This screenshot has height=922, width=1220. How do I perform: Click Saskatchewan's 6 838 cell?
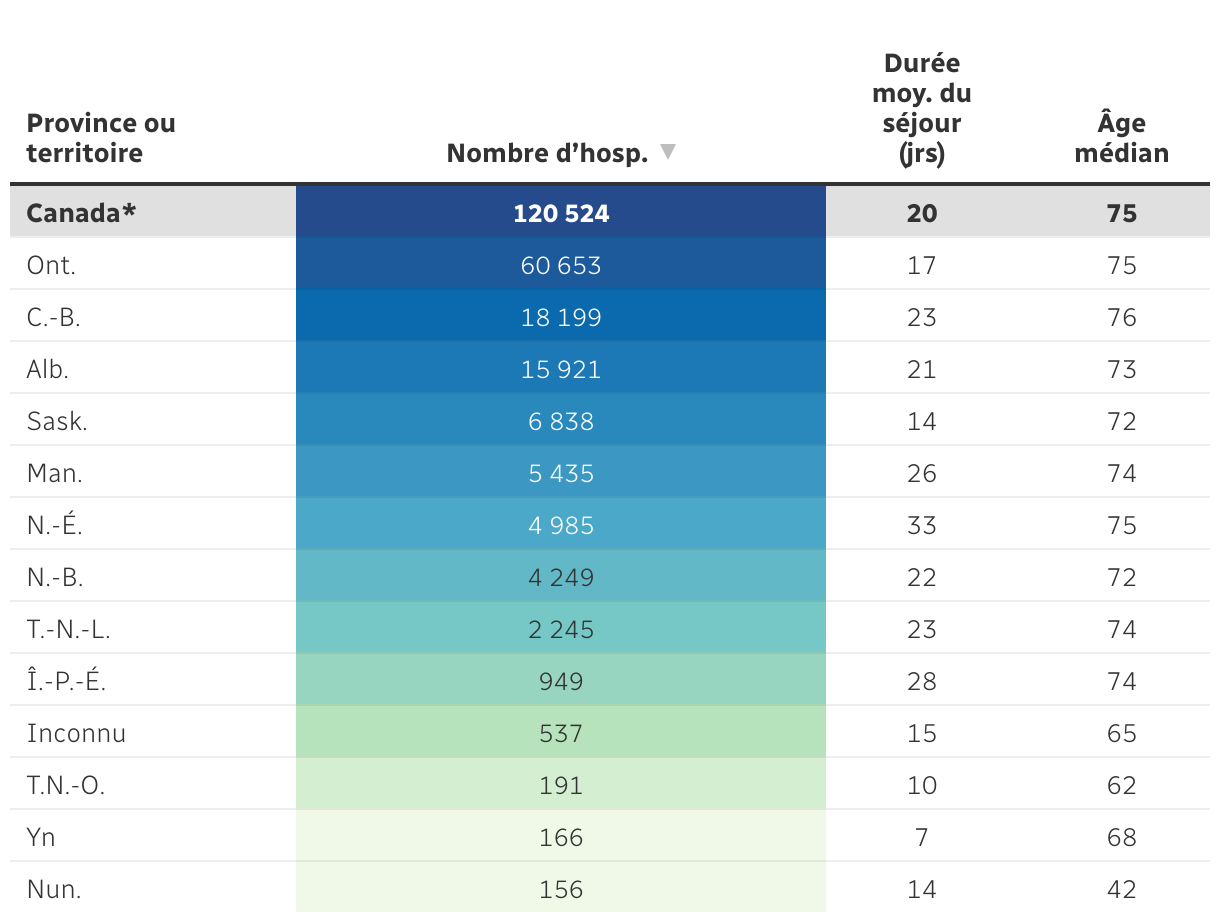(x=561, y=421)
